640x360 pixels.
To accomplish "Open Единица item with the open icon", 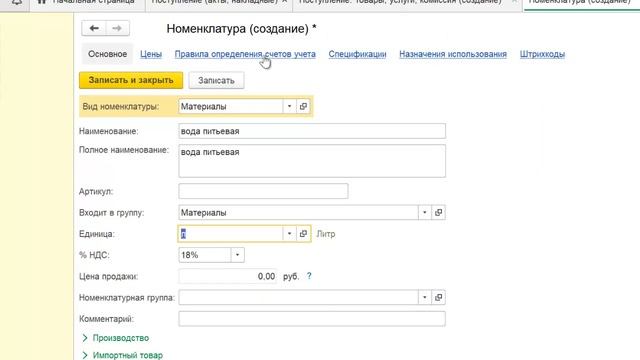I will tap(303, 234).
